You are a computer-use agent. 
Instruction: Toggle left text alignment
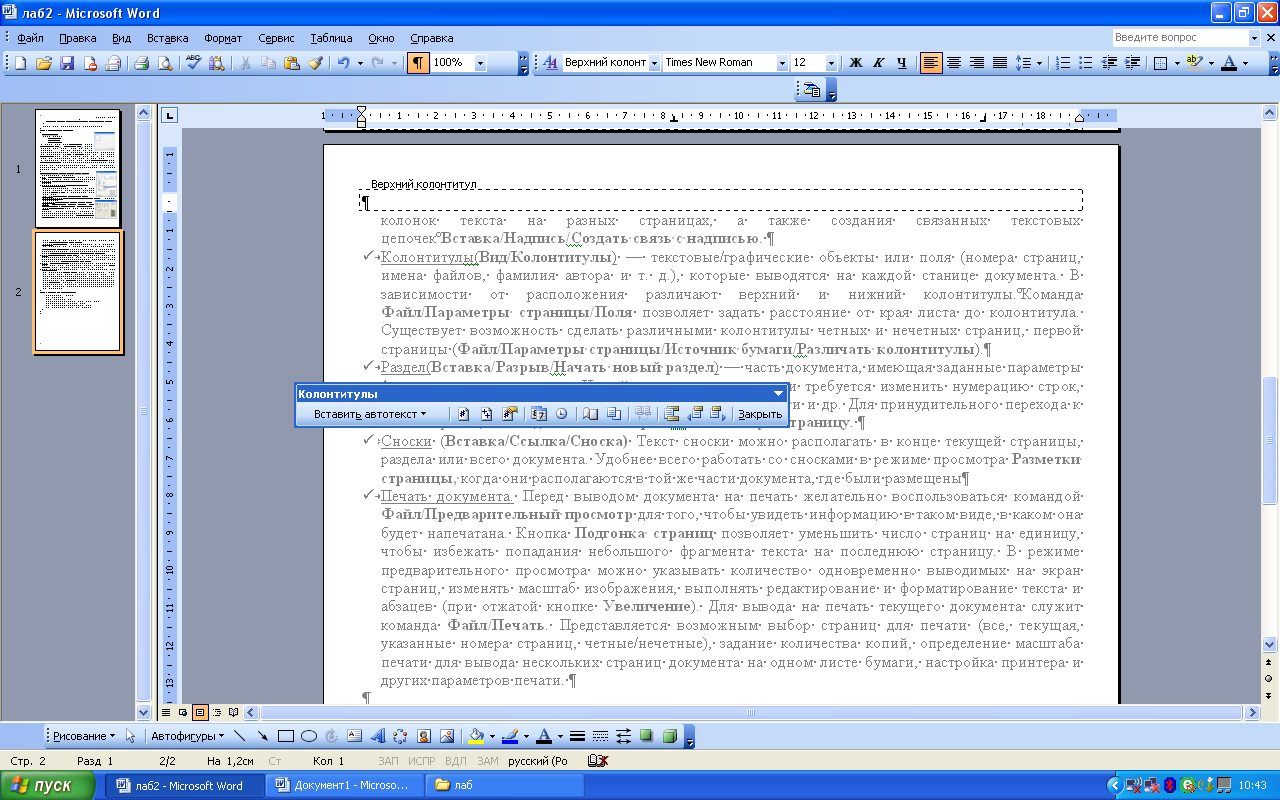[931, 63]
